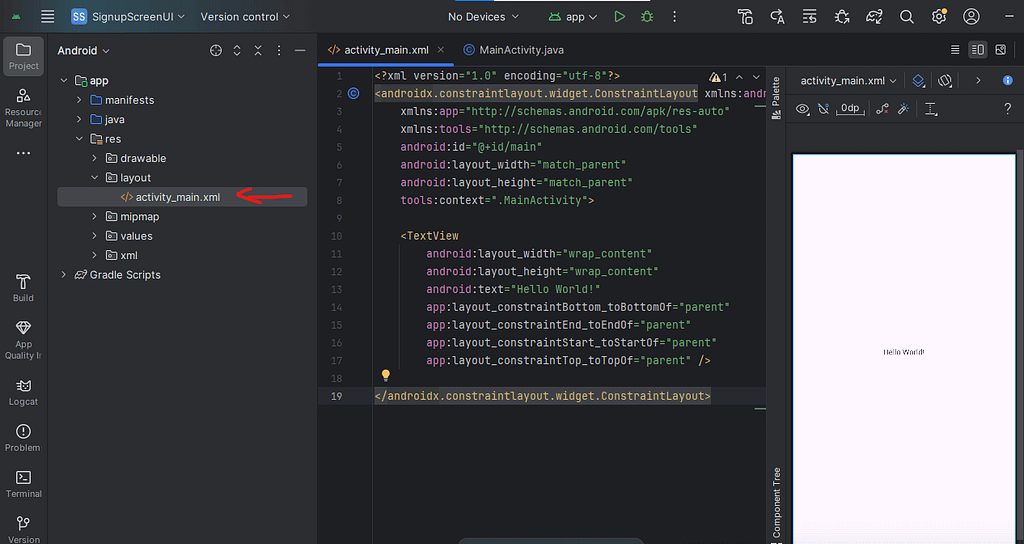Go to previous highlighted warning arrow
The height and width of the screenshot is (544, 1024).
coord(739,77)
